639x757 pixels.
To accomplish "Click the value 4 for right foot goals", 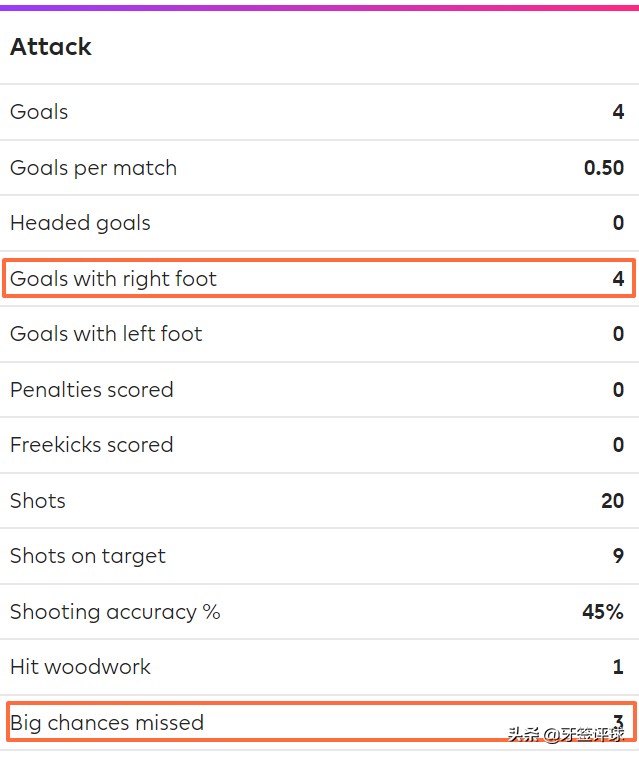I will tap(618, 279).
